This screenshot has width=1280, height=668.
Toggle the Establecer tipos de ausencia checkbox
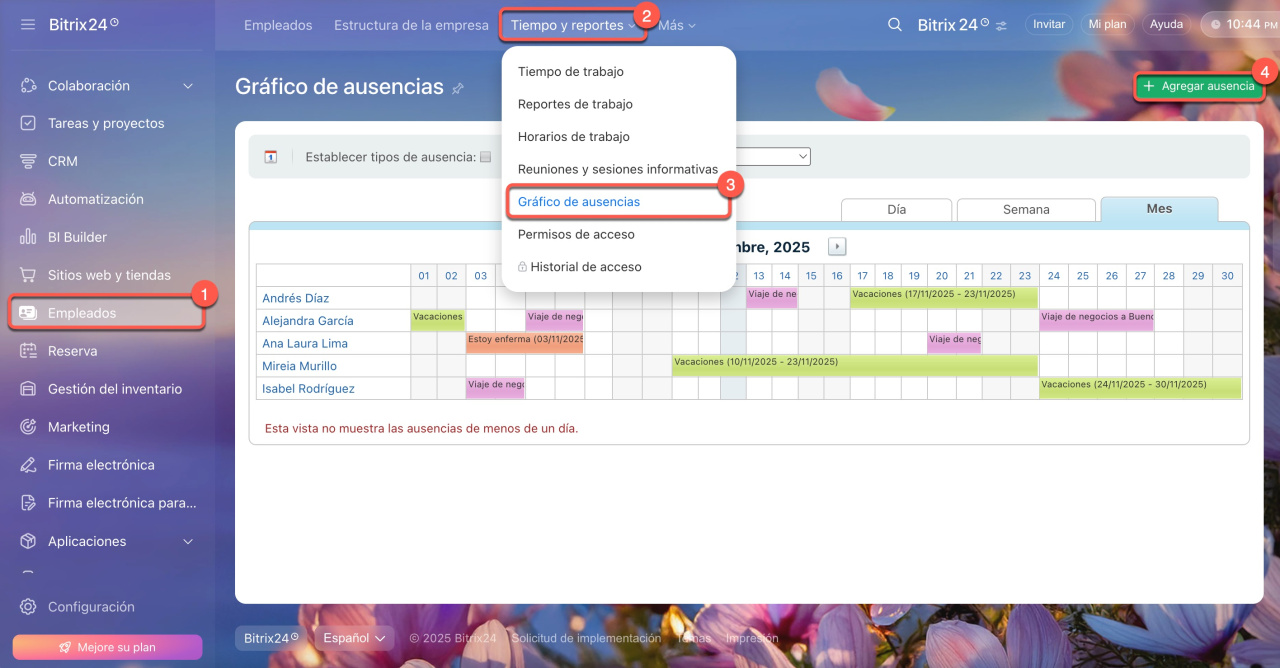486,157
